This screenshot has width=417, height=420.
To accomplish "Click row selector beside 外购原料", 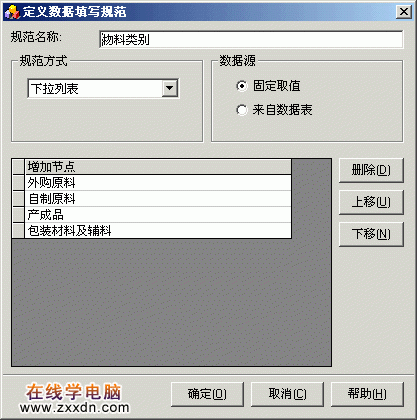I will click(18, 183).
